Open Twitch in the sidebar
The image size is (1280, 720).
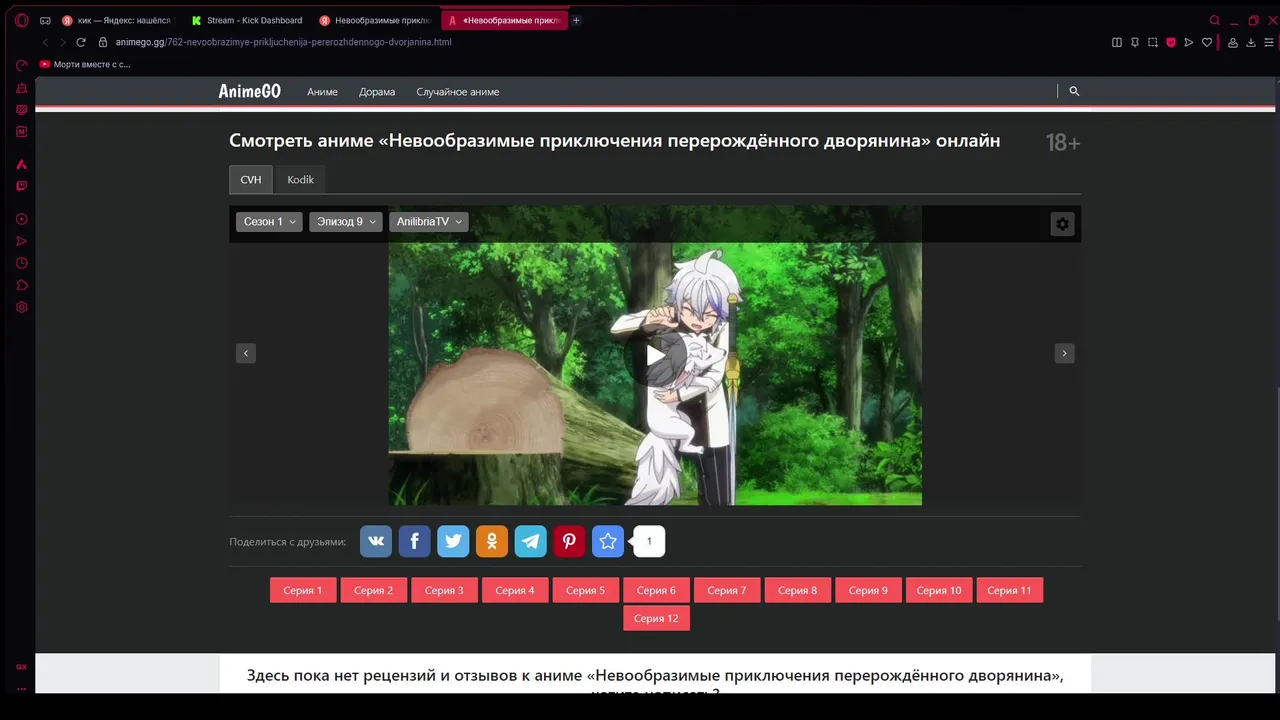[21, 186]
